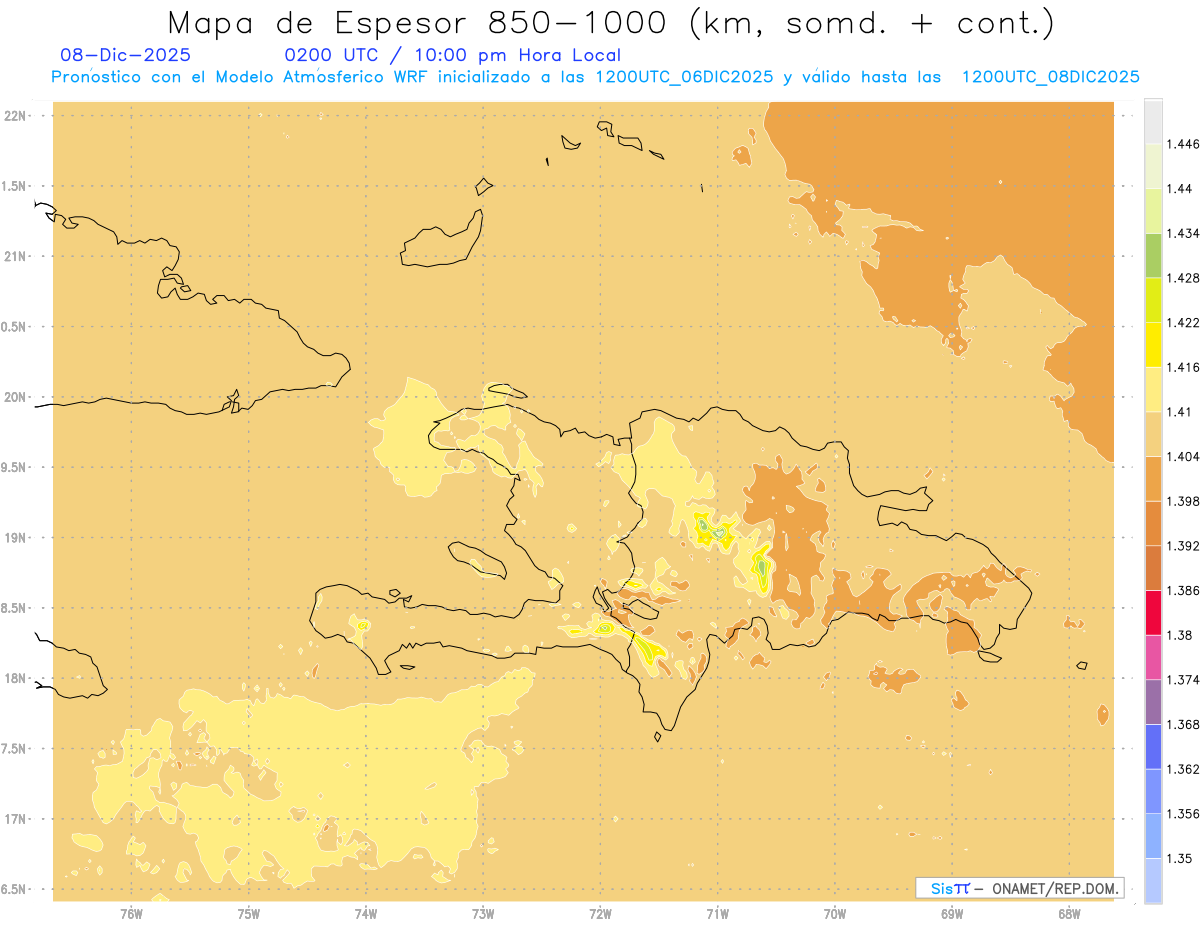
Task: Click the red legend swatch between 1.38 and 1.386
Action: tap(1153, 612)
